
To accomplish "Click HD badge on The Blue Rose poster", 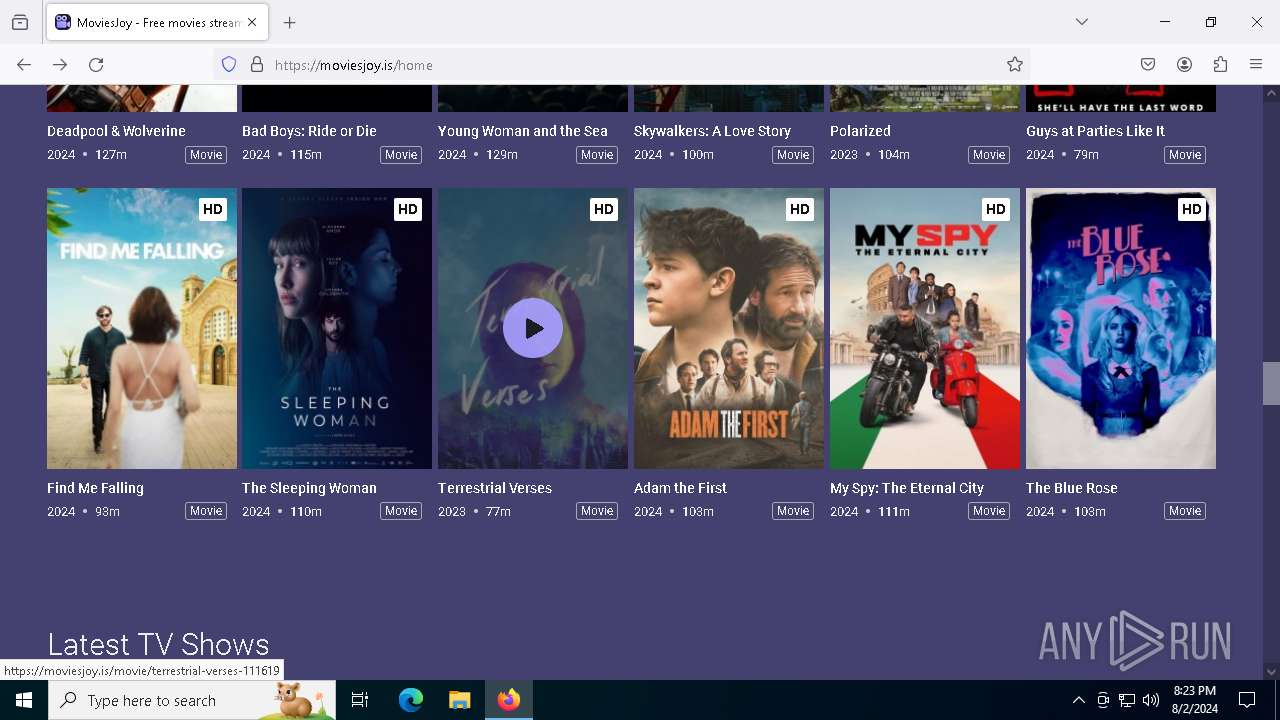I will [1191, 209].
